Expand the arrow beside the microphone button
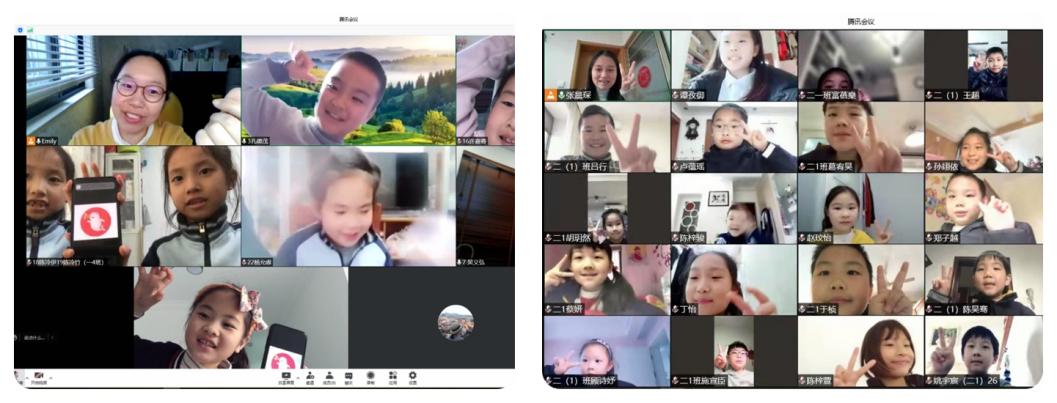The width and height of the screenshot is (1057, 403). click(x=28, y=376)
